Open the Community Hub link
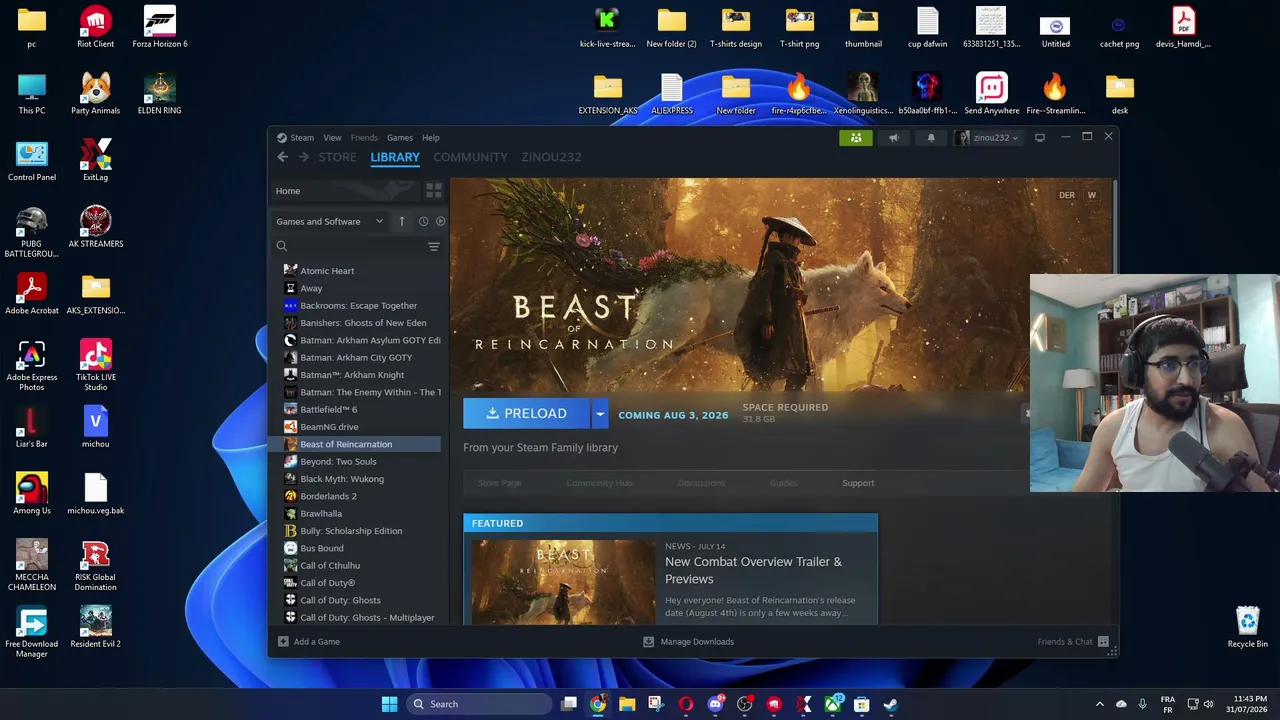Image resolution: width=1280 pixels, height=720 pixels. click(599, 483)
